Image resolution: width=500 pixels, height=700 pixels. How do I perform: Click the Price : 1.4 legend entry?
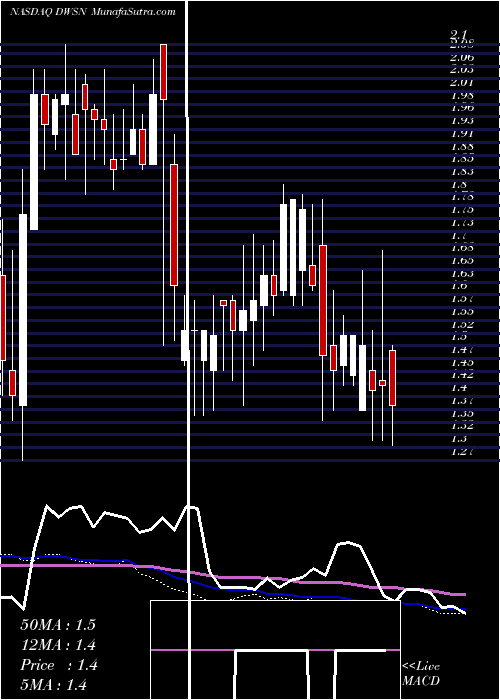click(58, 665)
